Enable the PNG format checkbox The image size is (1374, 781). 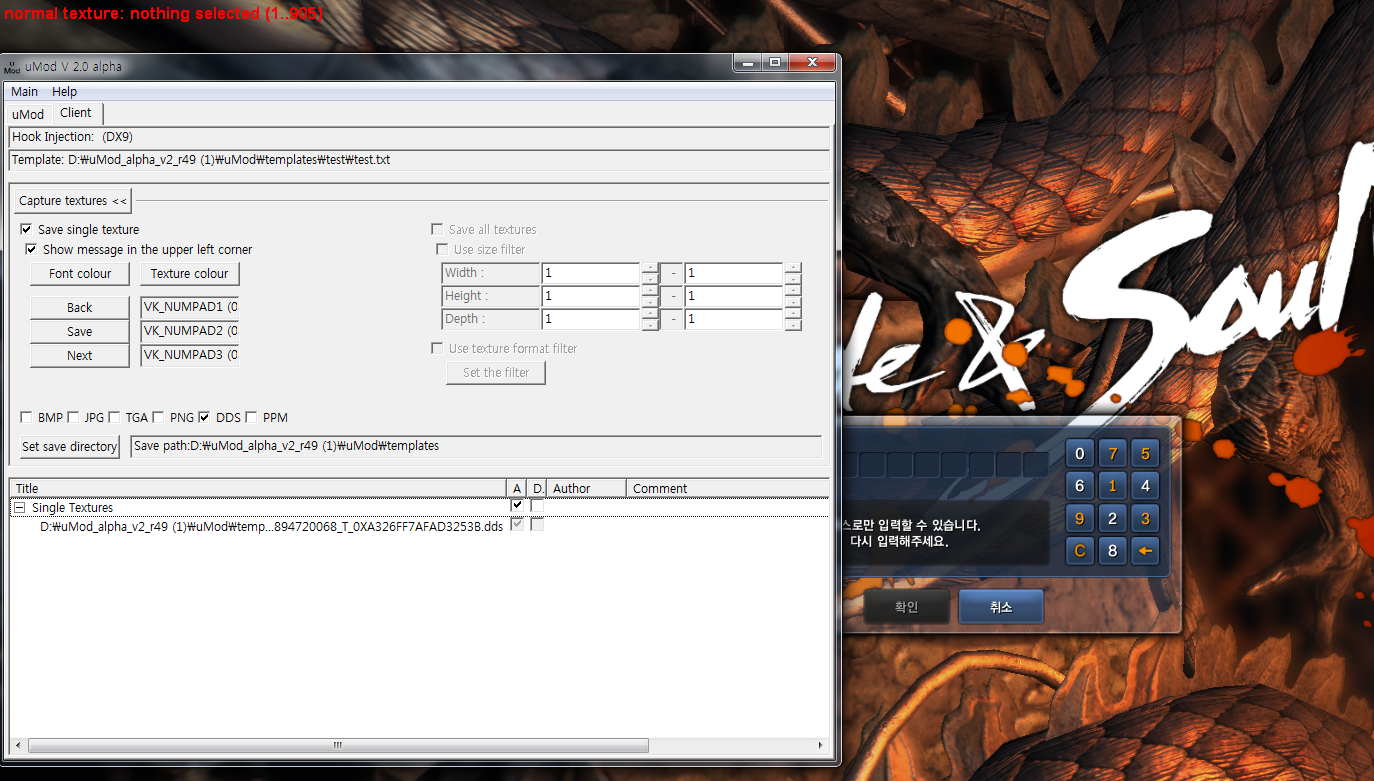(159, 418)
